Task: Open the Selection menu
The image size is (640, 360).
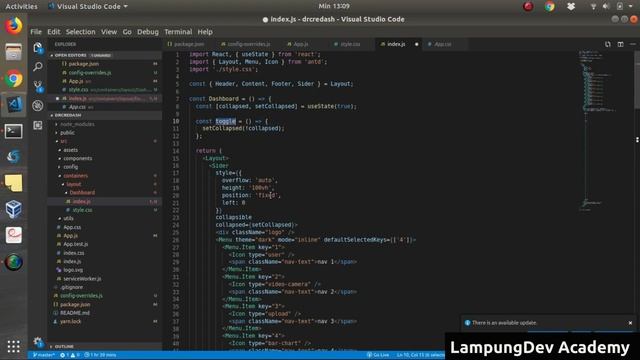Action: (x=80, y=32)
